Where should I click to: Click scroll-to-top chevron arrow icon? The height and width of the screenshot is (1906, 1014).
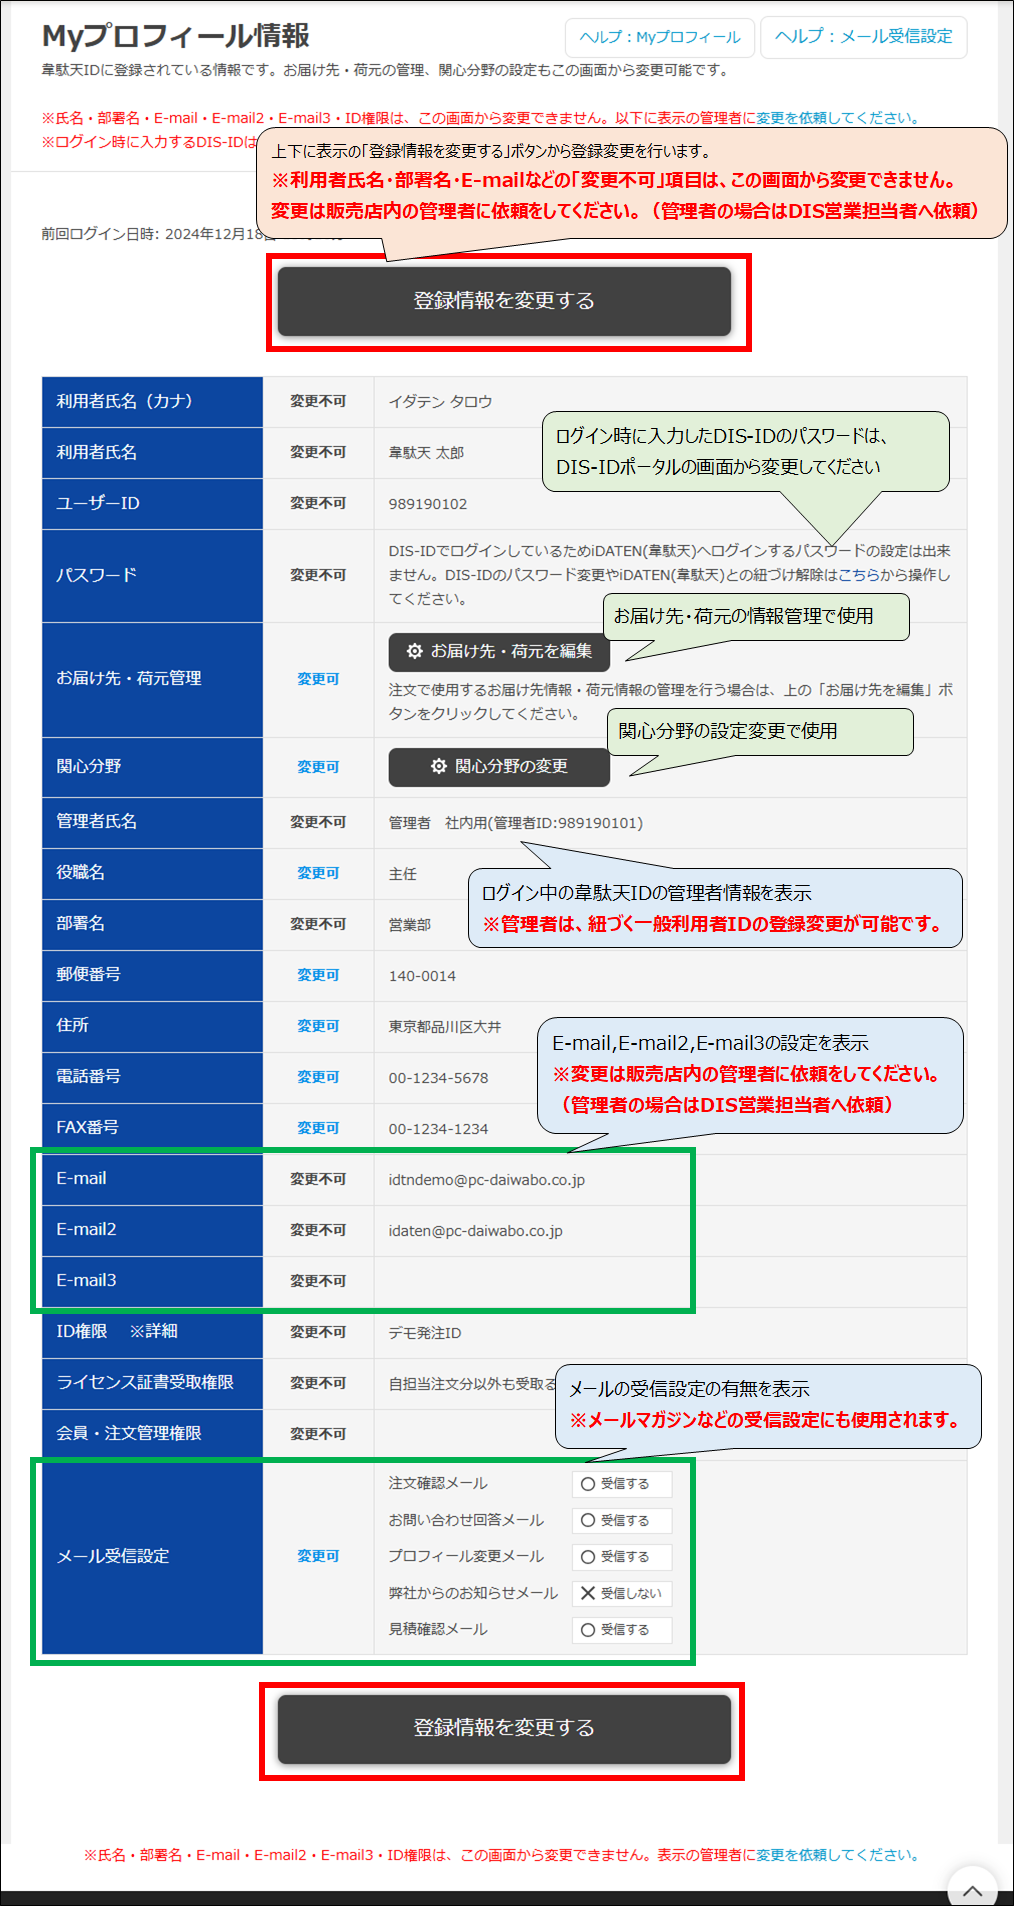click(x=972, y=1889)
